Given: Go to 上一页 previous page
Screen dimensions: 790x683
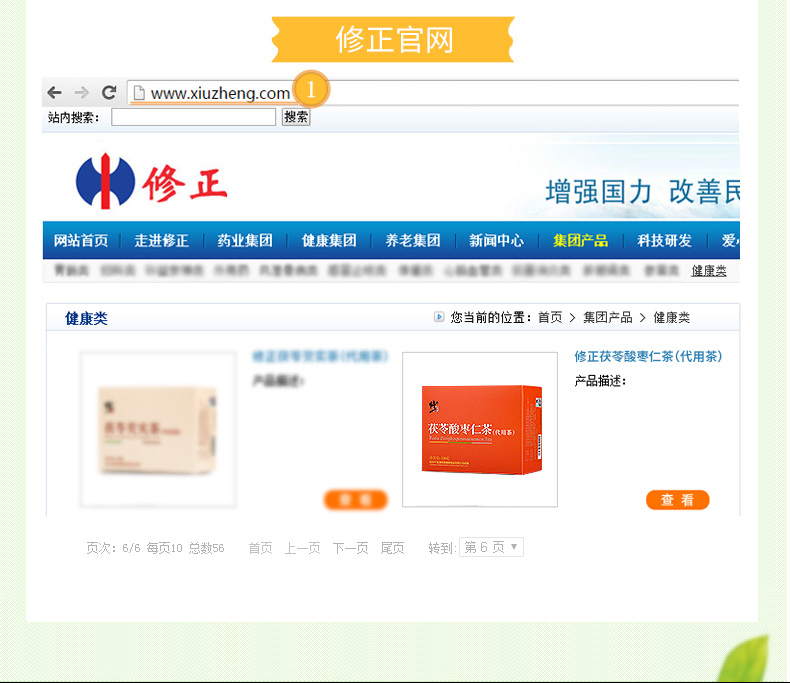Looking at the screenshot, I should click(303, 548).
